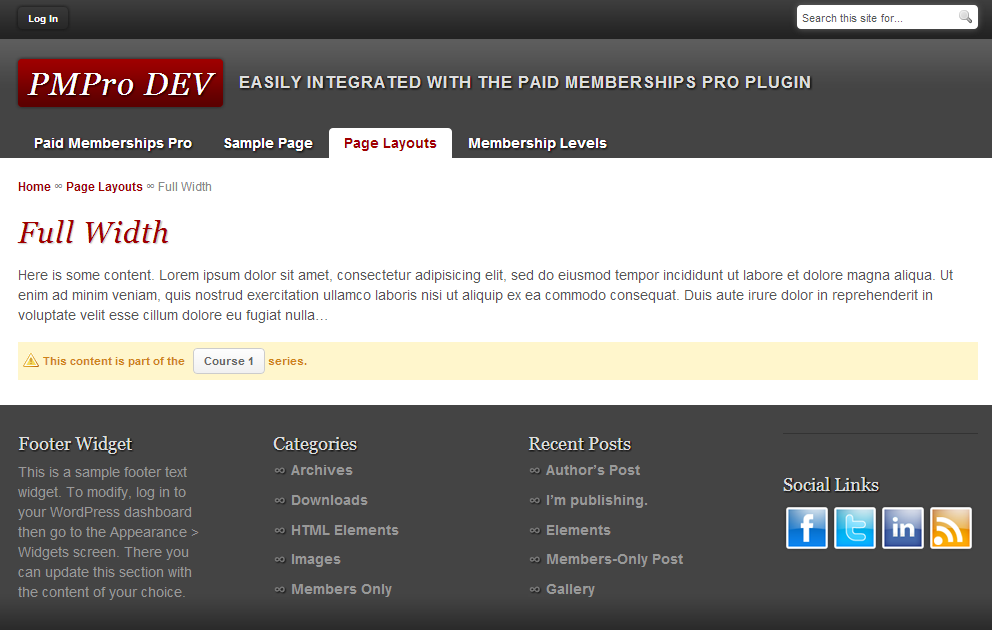Open the Facebook social link icon
This screenshot has height=630, width=992.
pyautogui.click(x=807, y=528)
